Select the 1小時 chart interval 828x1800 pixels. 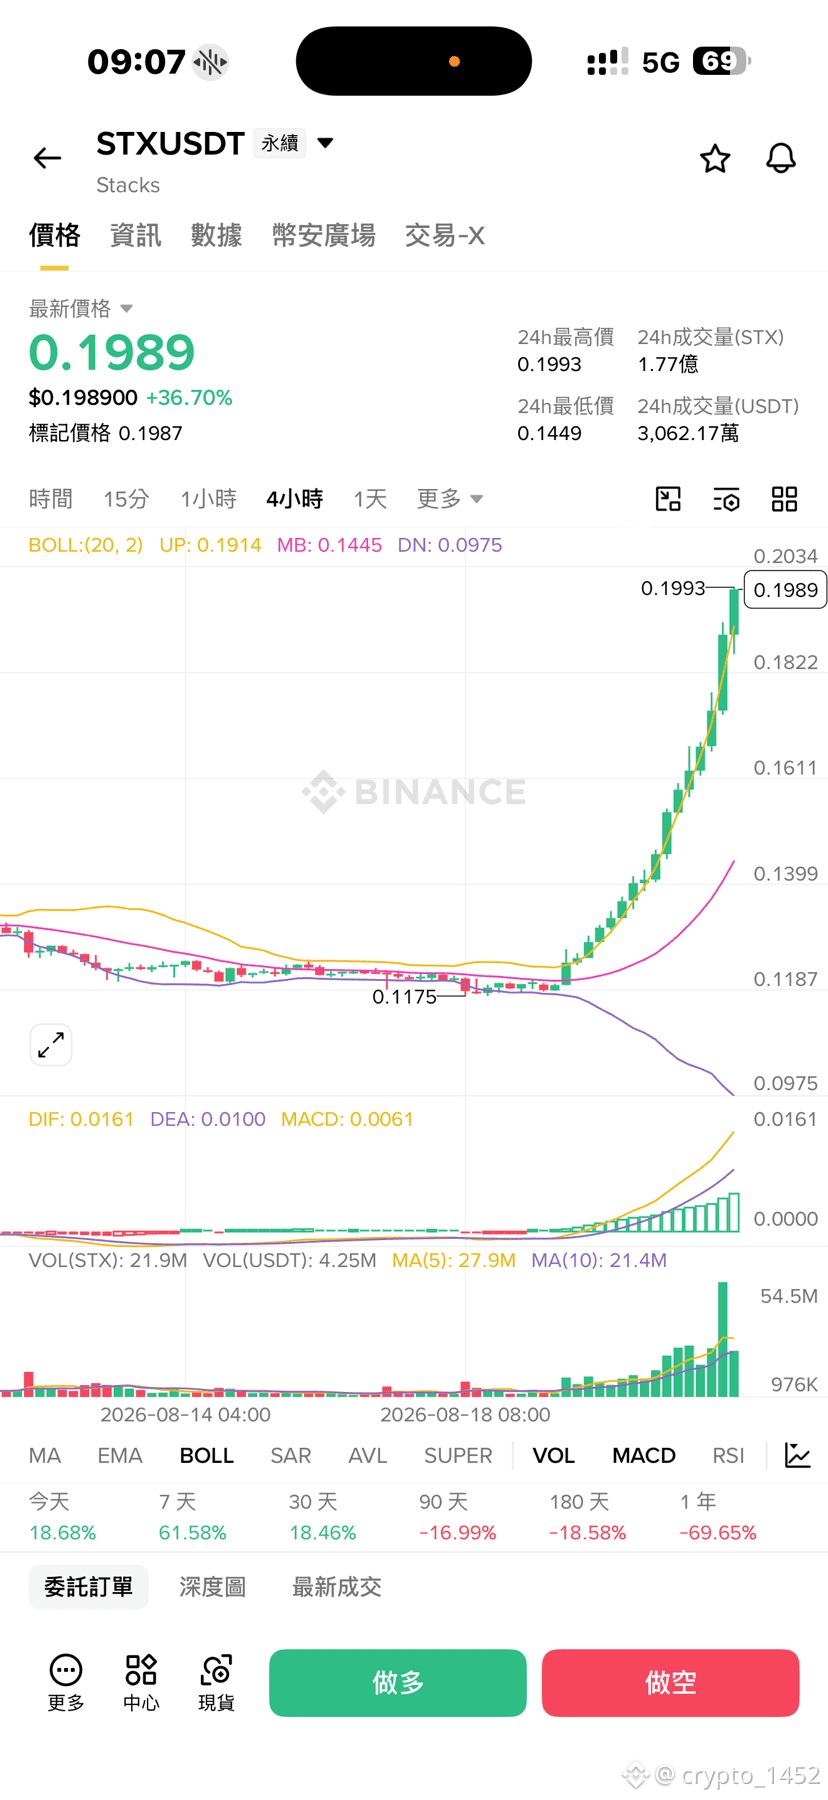pos(208,498)
